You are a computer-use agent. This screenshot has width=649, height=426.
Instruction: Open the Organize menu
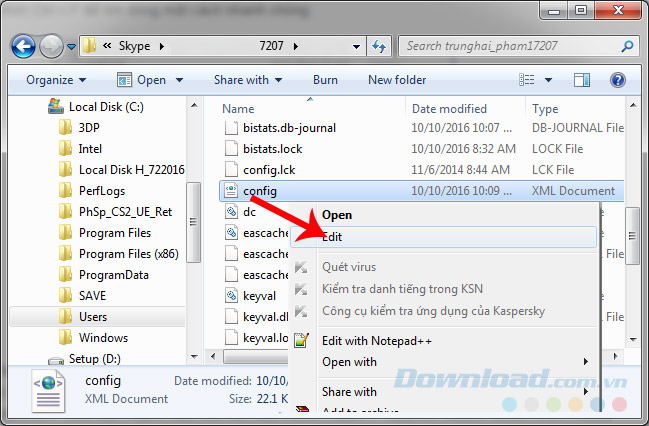56,80
